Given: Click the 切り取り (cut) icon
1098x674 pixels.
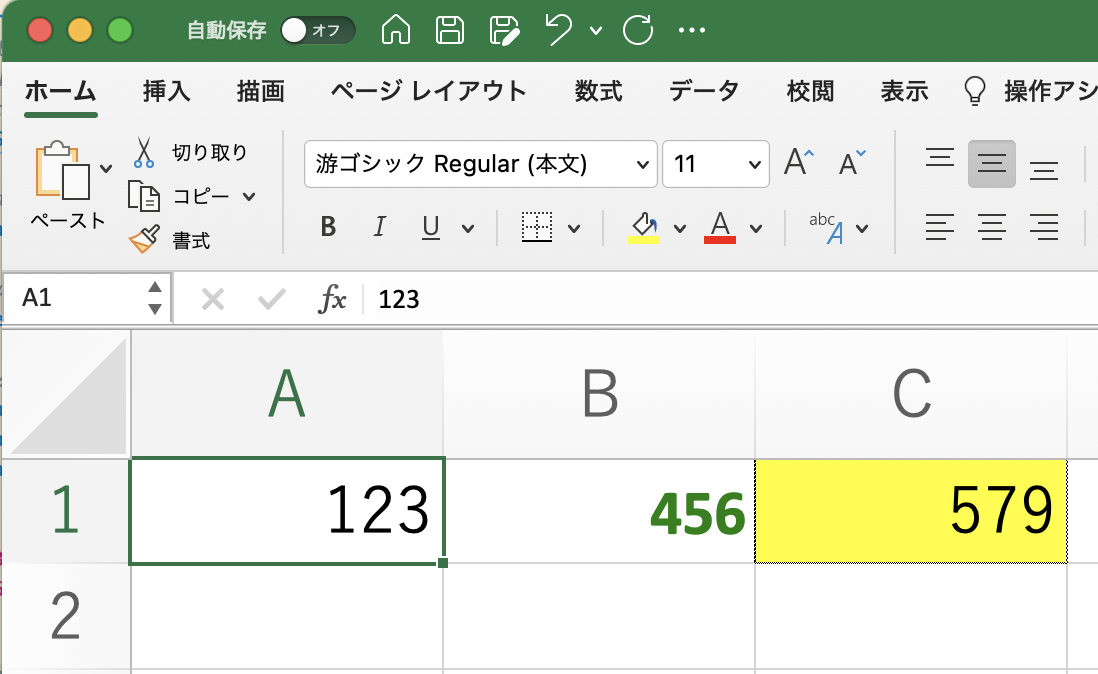Looking at the screenshot, I should coord(143,152).
